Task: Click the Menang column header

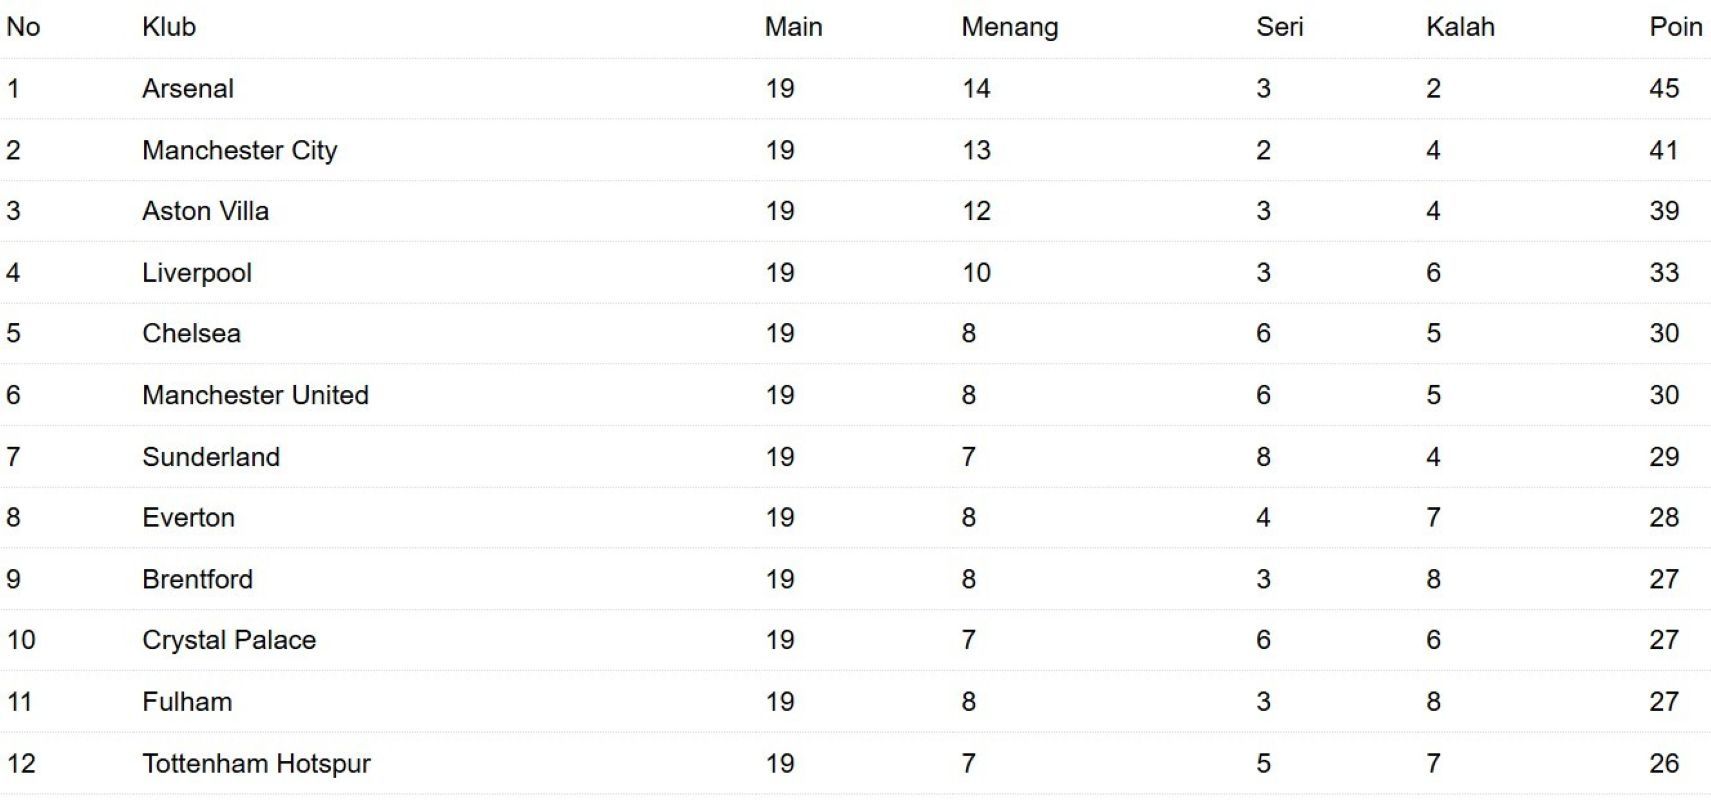Action: click(1009, 27)
